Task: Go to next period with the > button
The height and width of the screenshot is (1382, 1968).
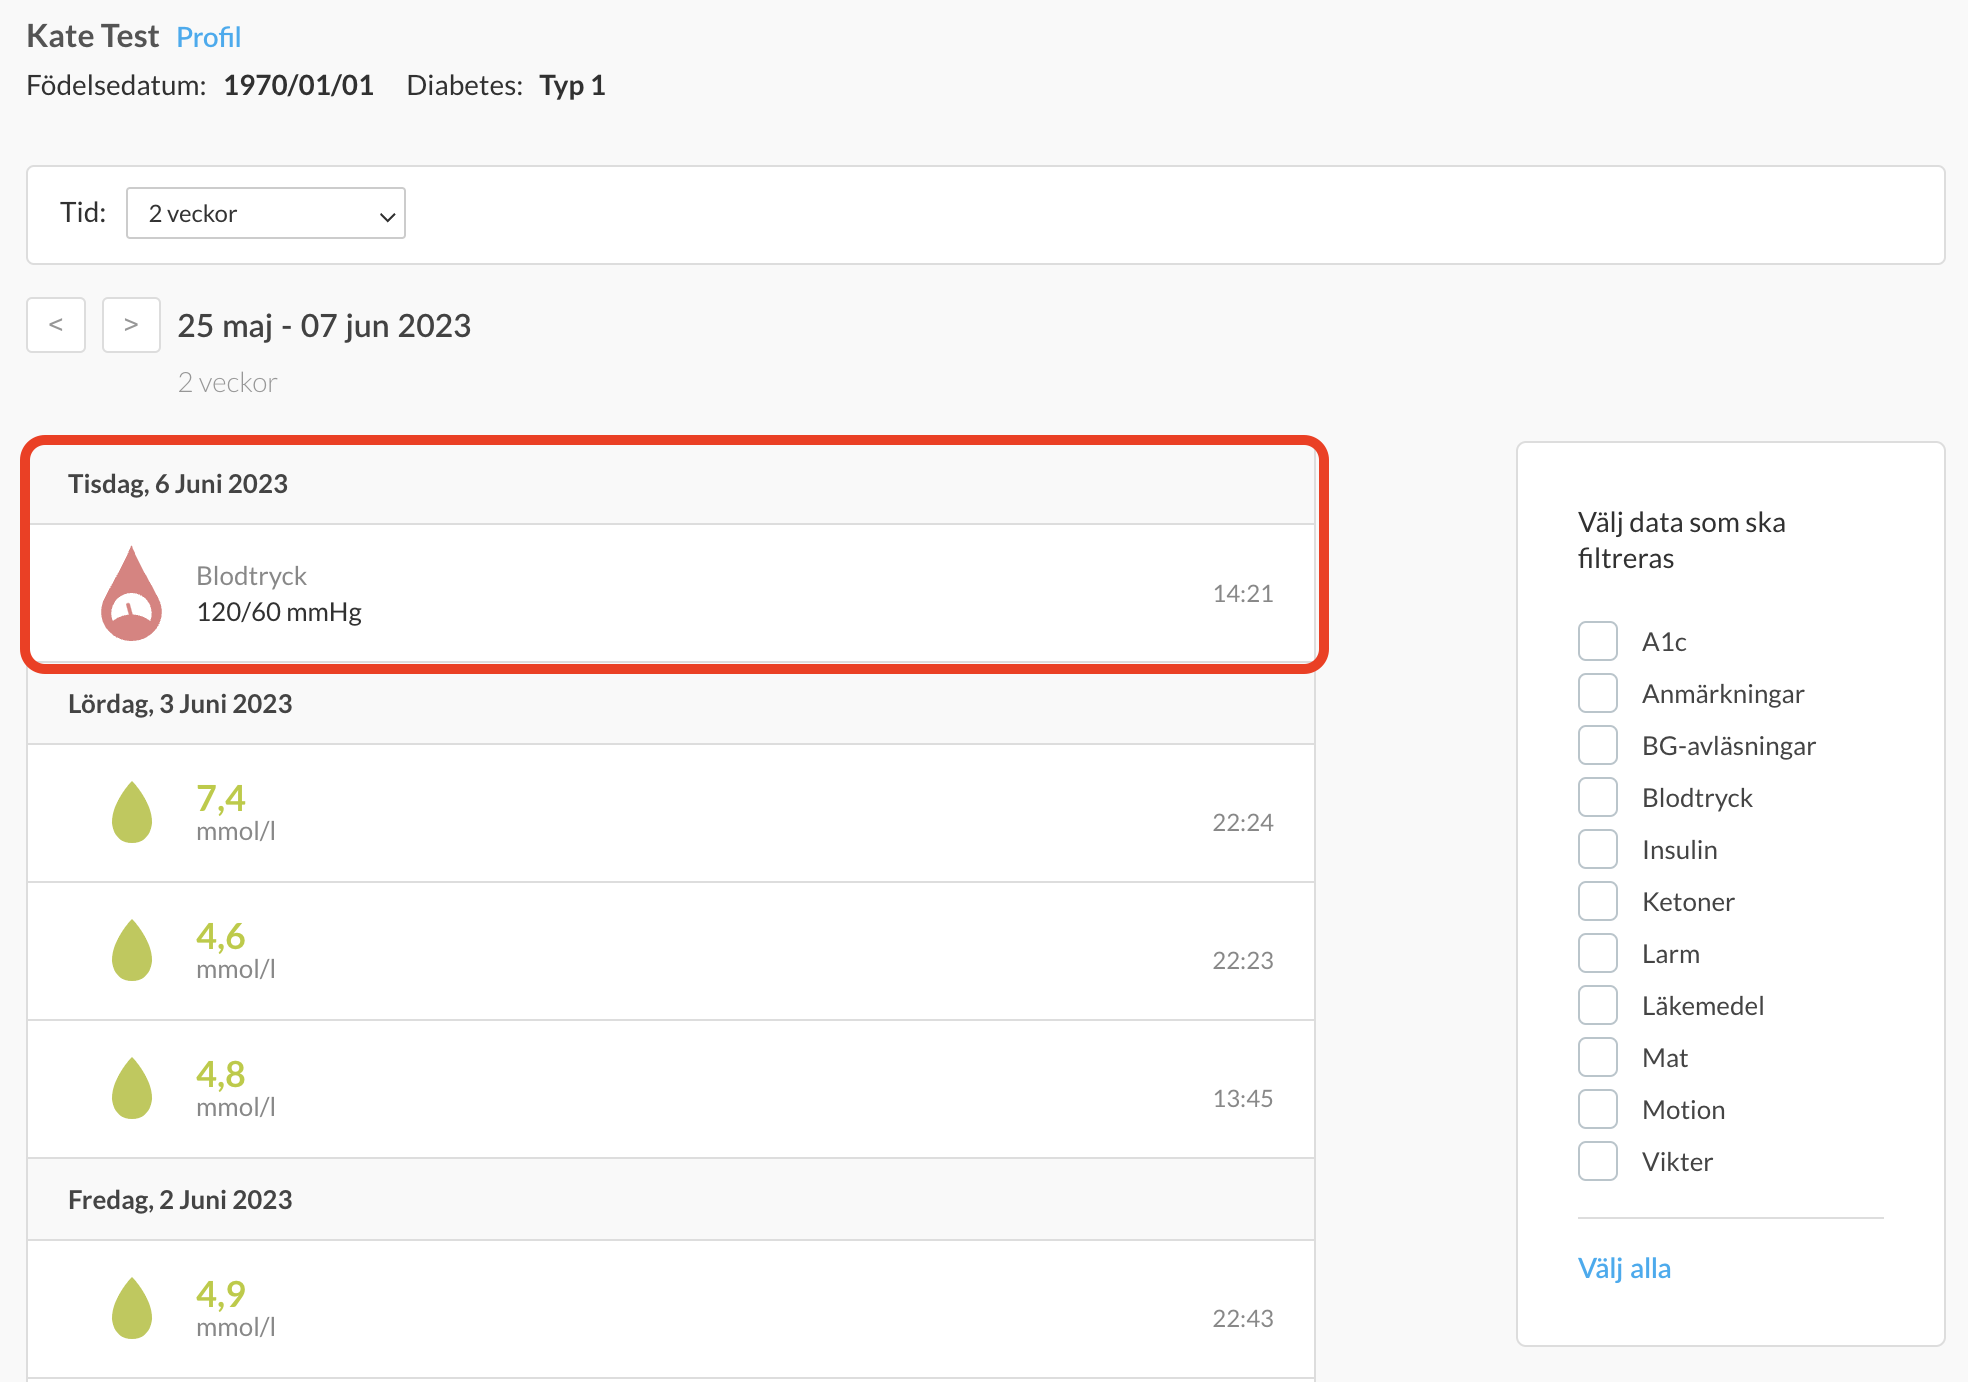Action: tap(131, 325)
